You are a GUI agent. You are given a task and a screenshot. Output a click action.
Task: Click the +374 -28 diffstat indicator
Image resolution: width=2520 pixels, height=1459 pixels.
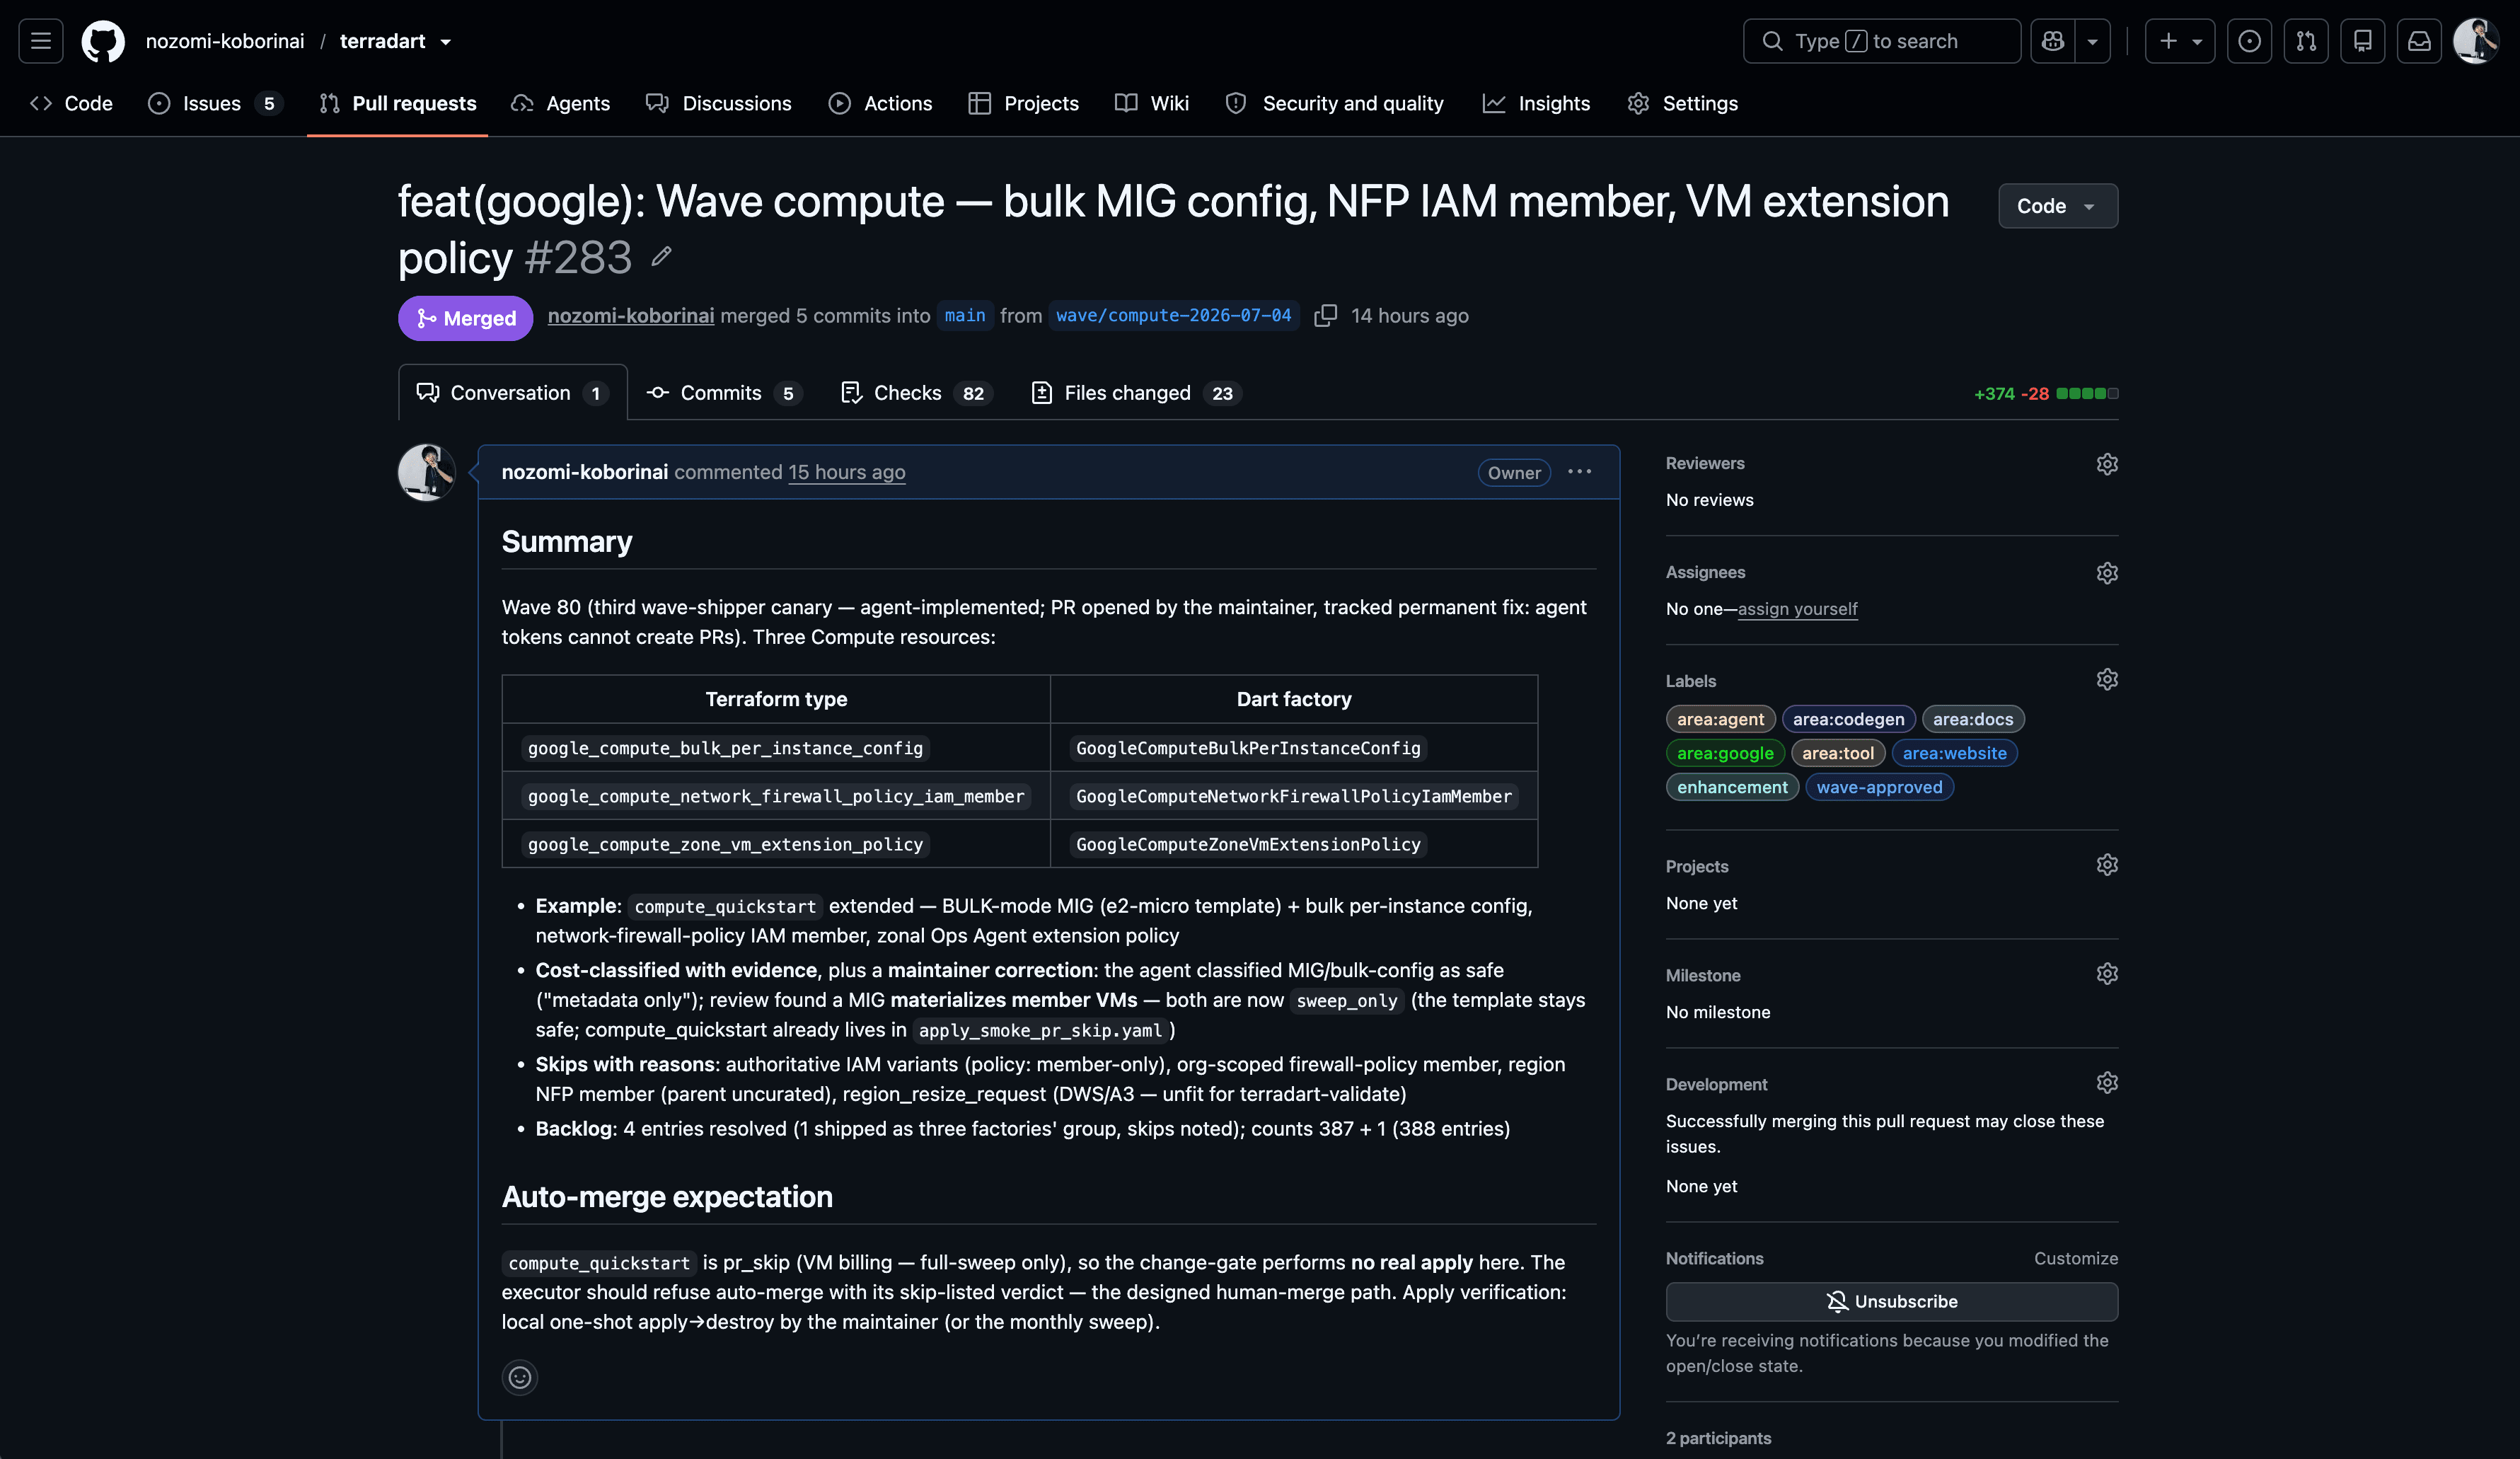2045,394
